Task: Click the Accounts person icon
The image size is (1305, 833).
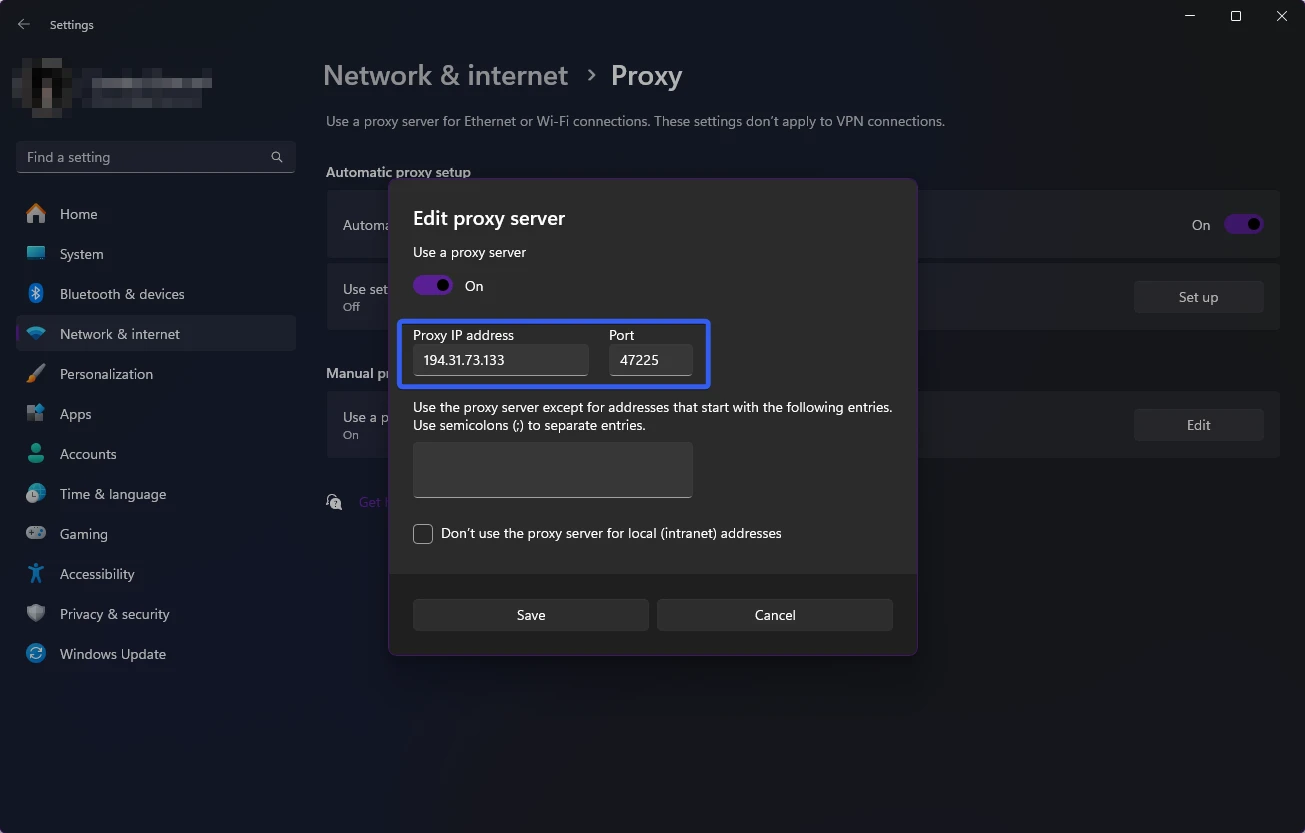Action: [x=36, y=454]
